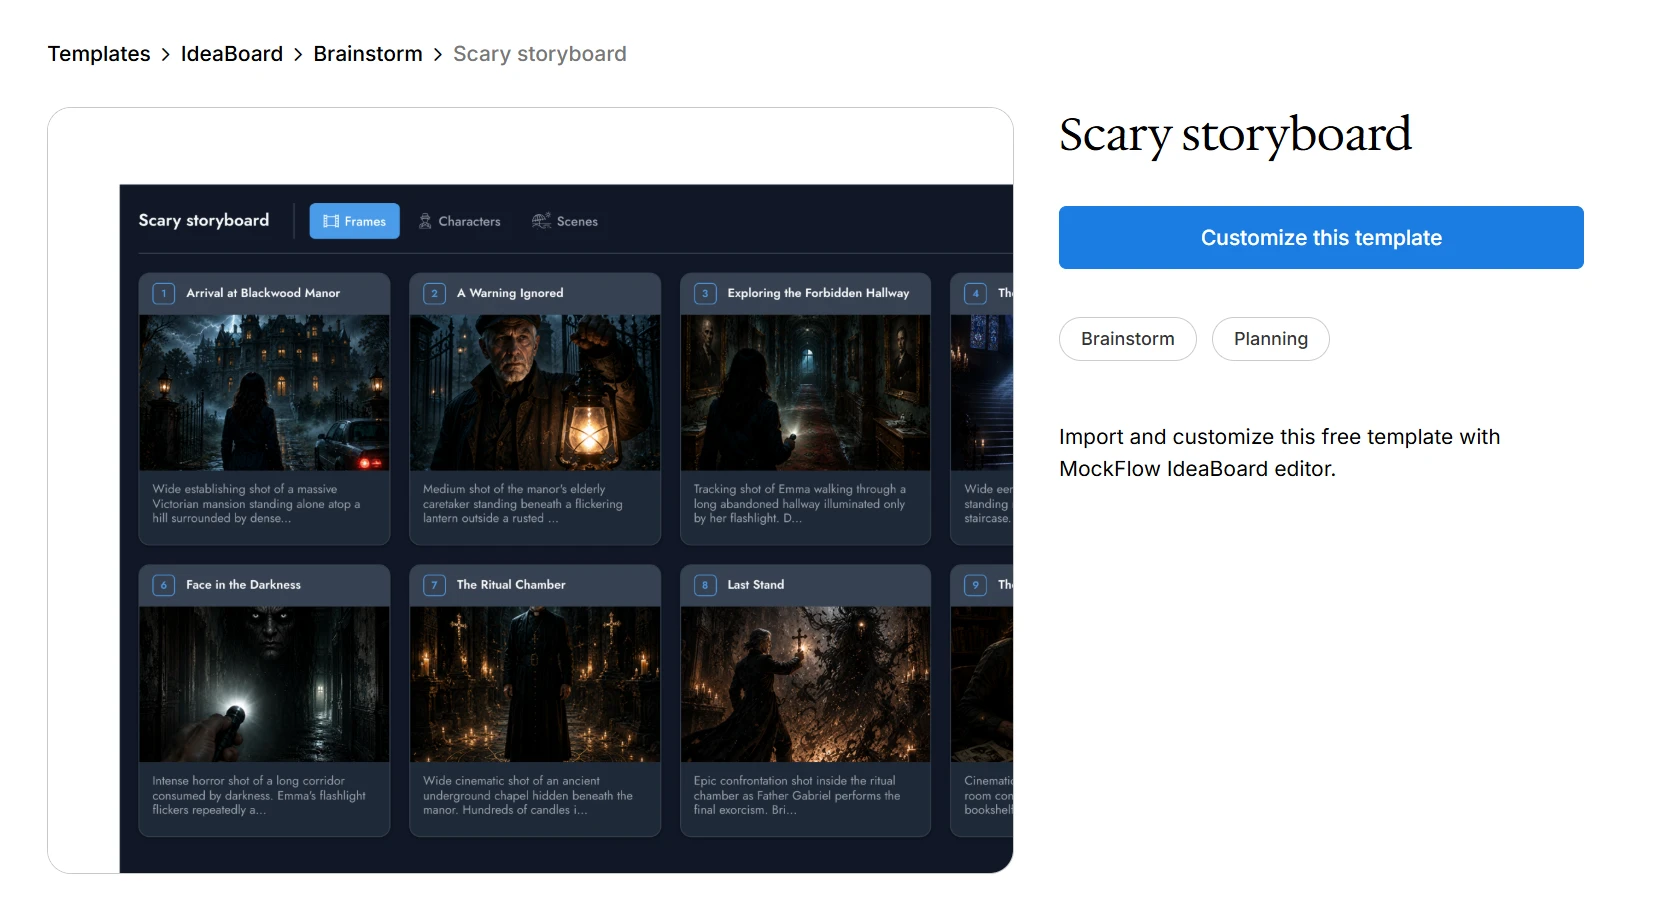Open the Brainstorm breadcrumb link

coord(368,54)
